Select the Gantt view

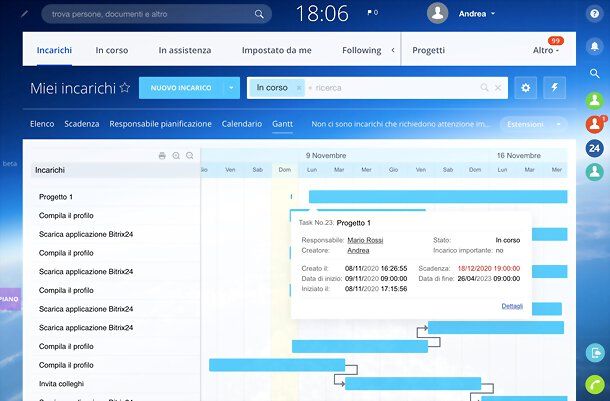click(x=282, y=124)
